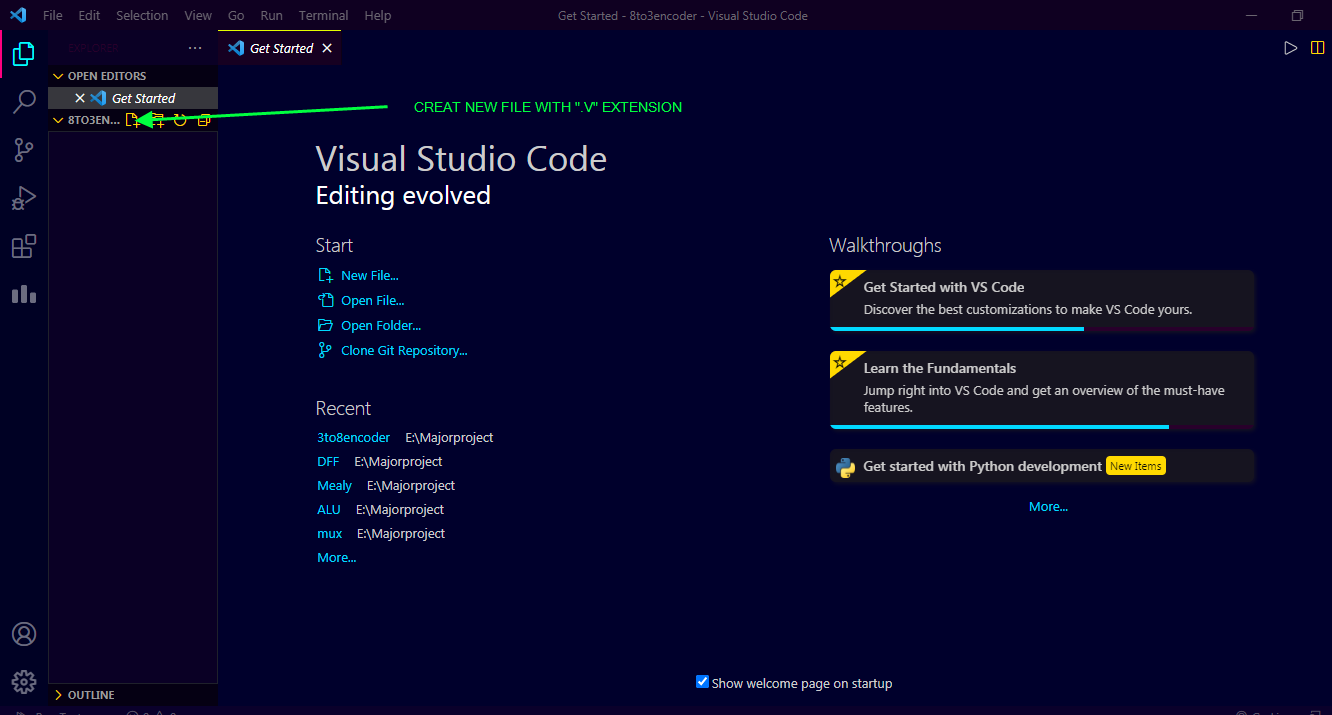The height and width of the screenshot is (715, 1332).
Task: Open the Run and Debug view
Action: 24,198
